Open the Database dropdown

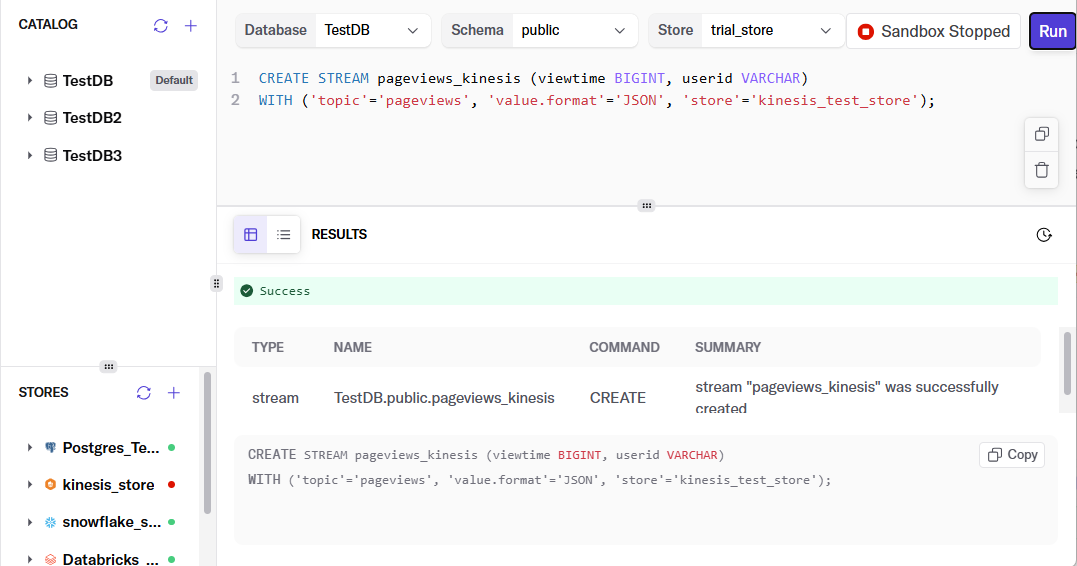(372, 31)
